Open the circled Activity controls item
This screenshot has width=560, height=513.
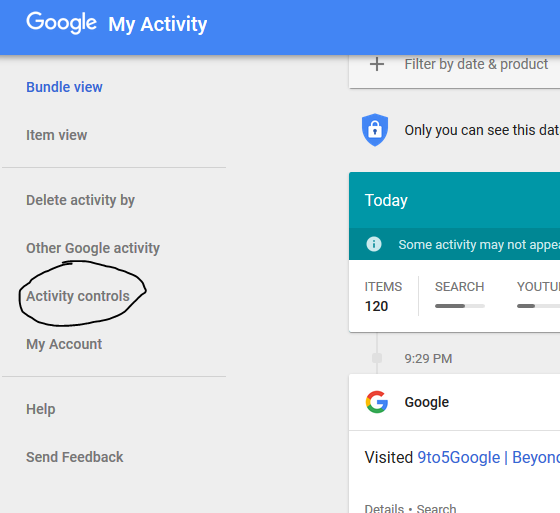point(78,296)
